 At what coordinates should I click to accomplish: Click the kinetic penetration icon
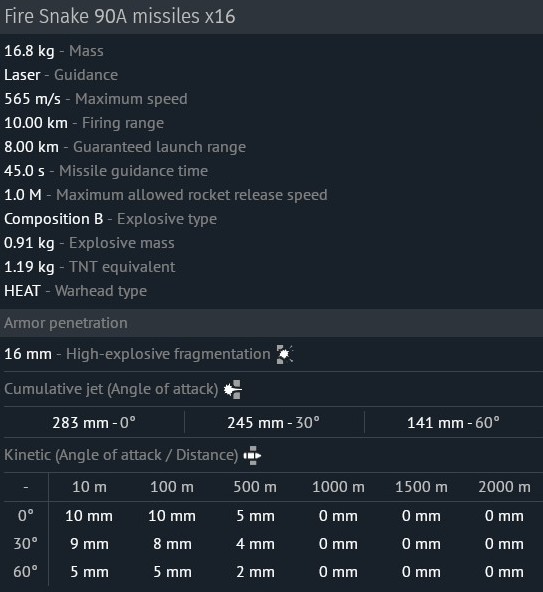point(252,455)
